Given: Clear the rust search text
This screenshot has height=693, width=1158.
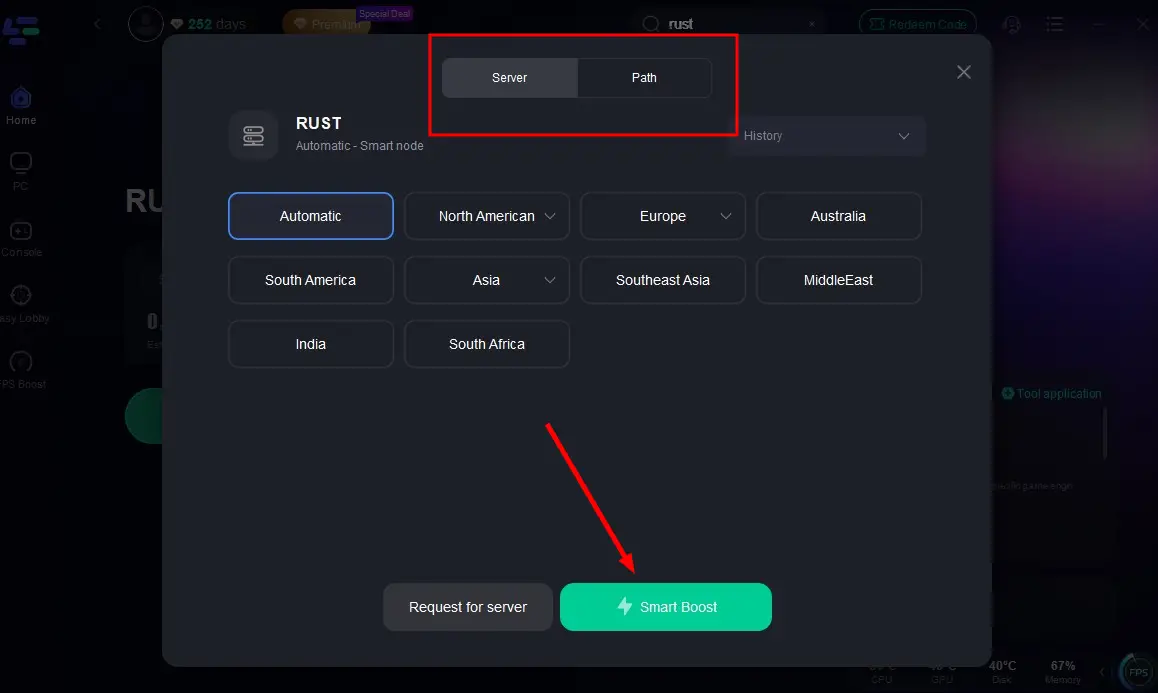Looking at the screenshot, I should [x=812, y=24].
